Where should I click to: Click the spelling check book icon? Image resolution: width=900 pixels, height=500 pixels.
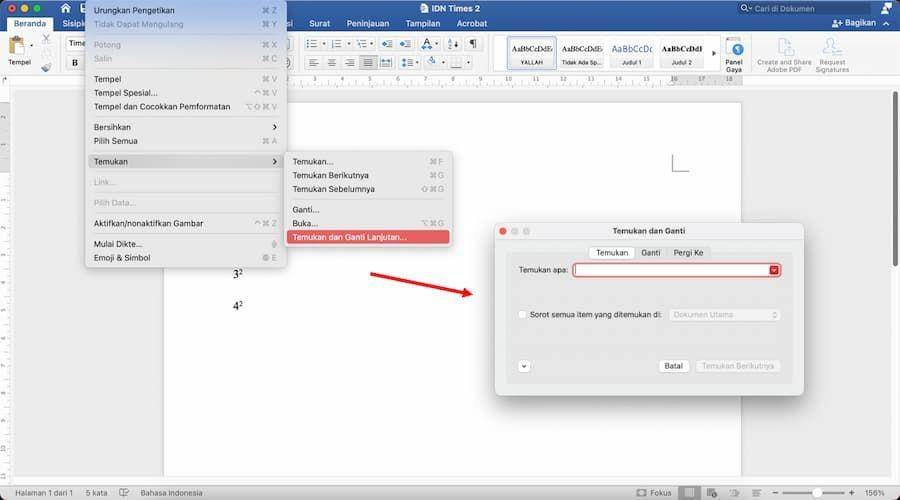[x=123, y=493]
